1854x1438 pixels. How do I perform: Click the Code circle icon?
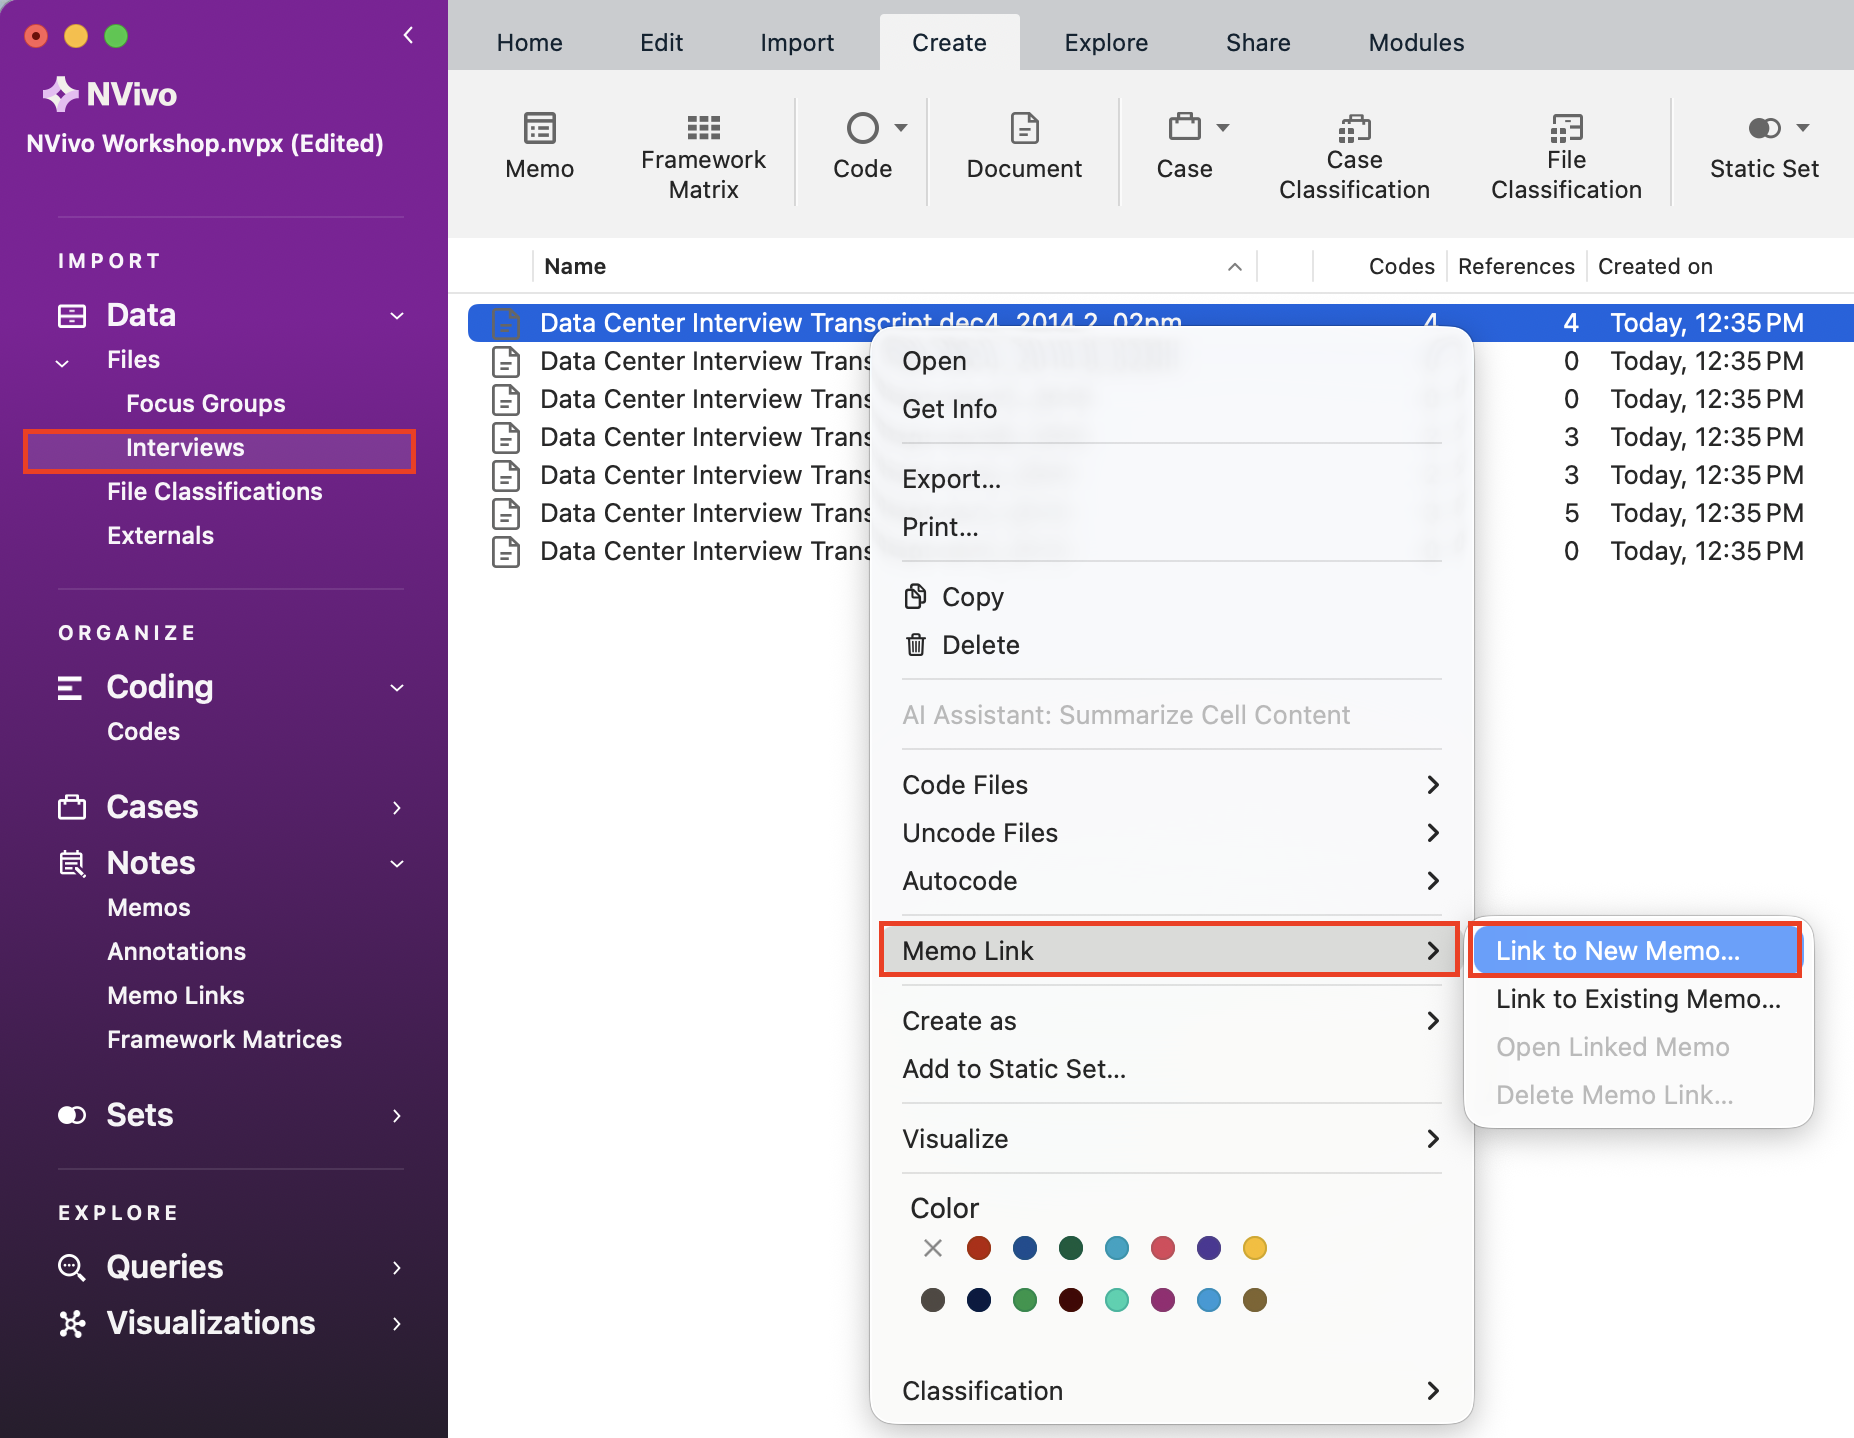tap(862, 128)
